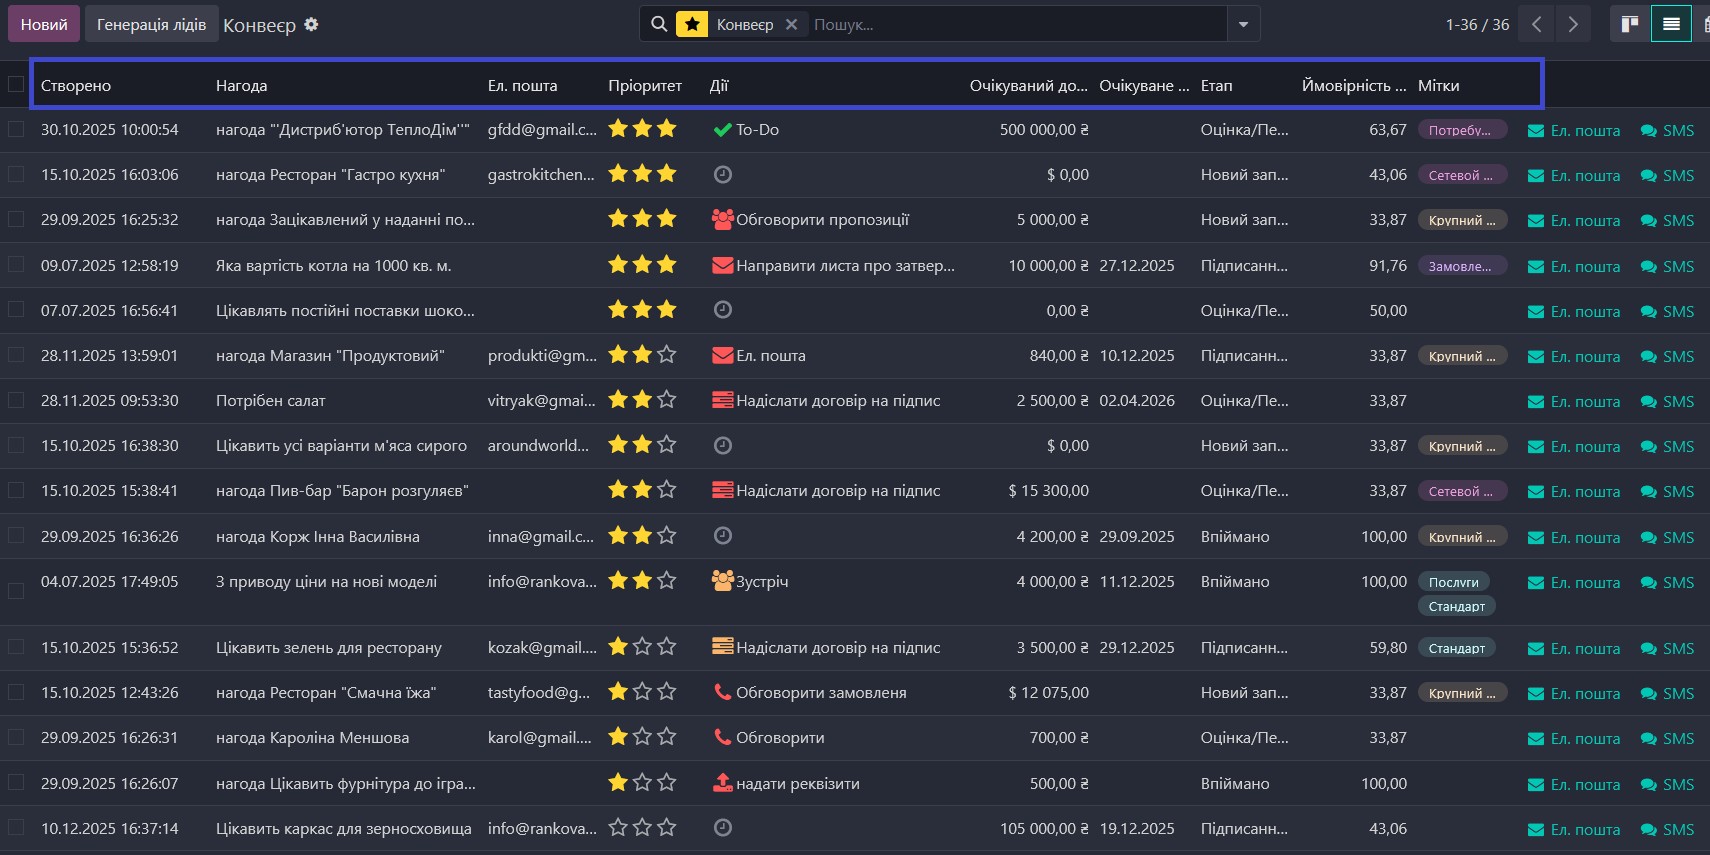
Task: Check the row for нагода Корж Інна Василівна
Action: pyautogui.click(x=16, y=536)
